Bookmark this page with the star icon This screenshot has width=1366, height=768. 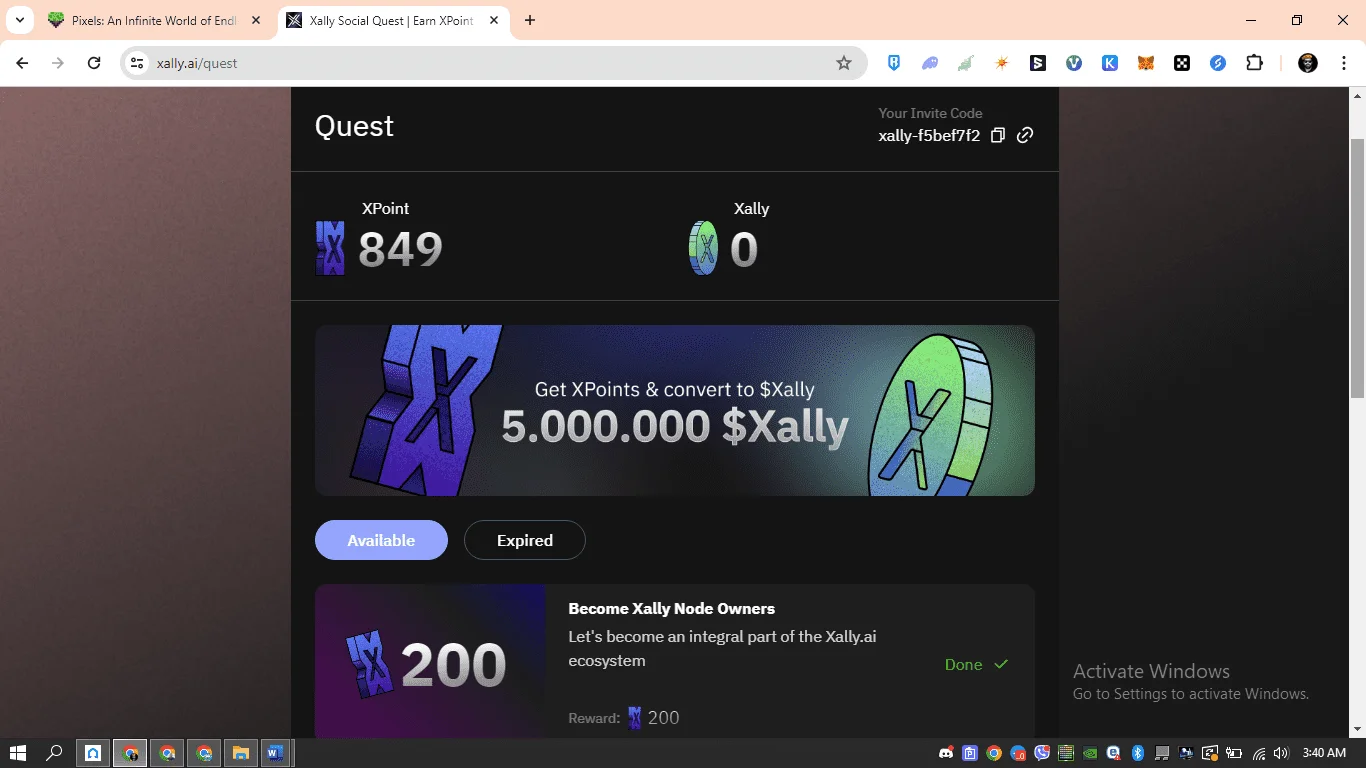844,63
